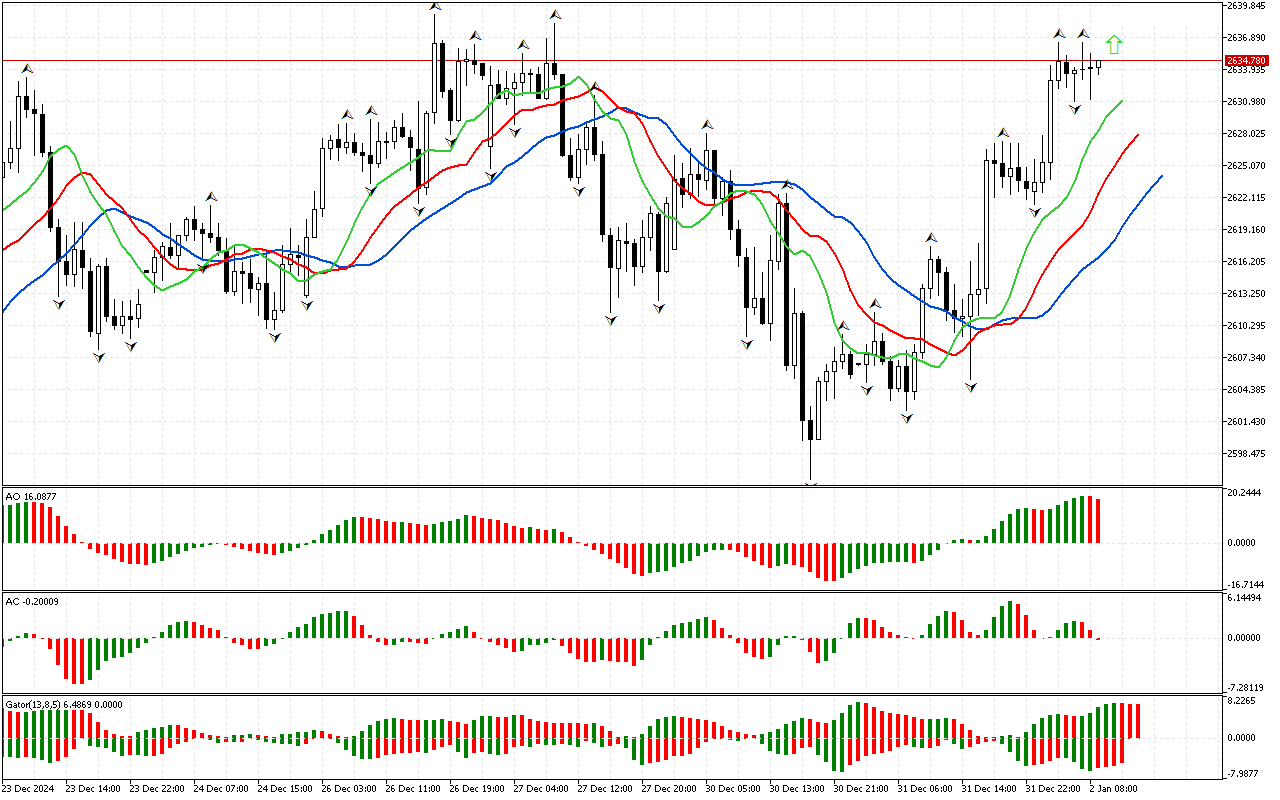Image resolution: width=1280 pixels, height=800 pixels.
Task: Click the AO scale value -16.7144
Action: tap(1246, 584)
